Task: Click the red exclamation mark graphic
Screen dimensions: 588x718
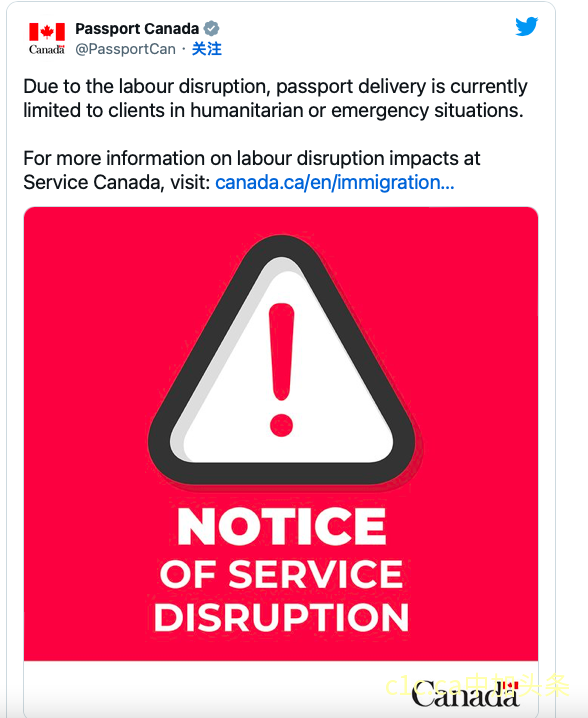Action: coord(281,370)
